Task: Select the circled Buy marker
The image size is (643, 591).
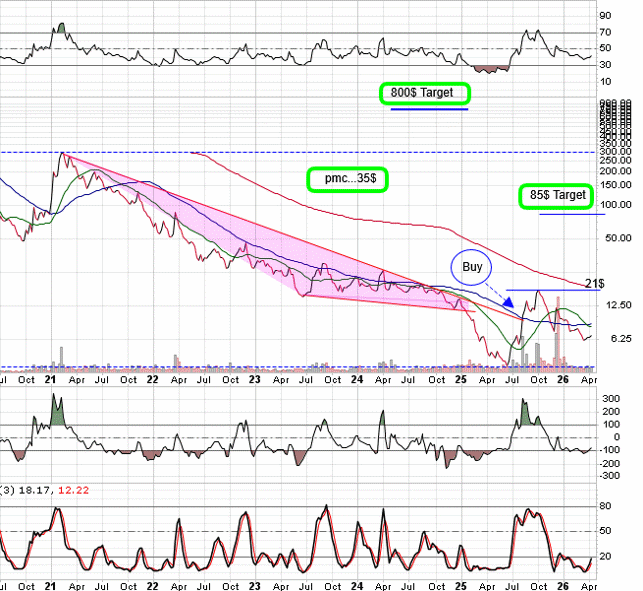Action: point(471,267)
